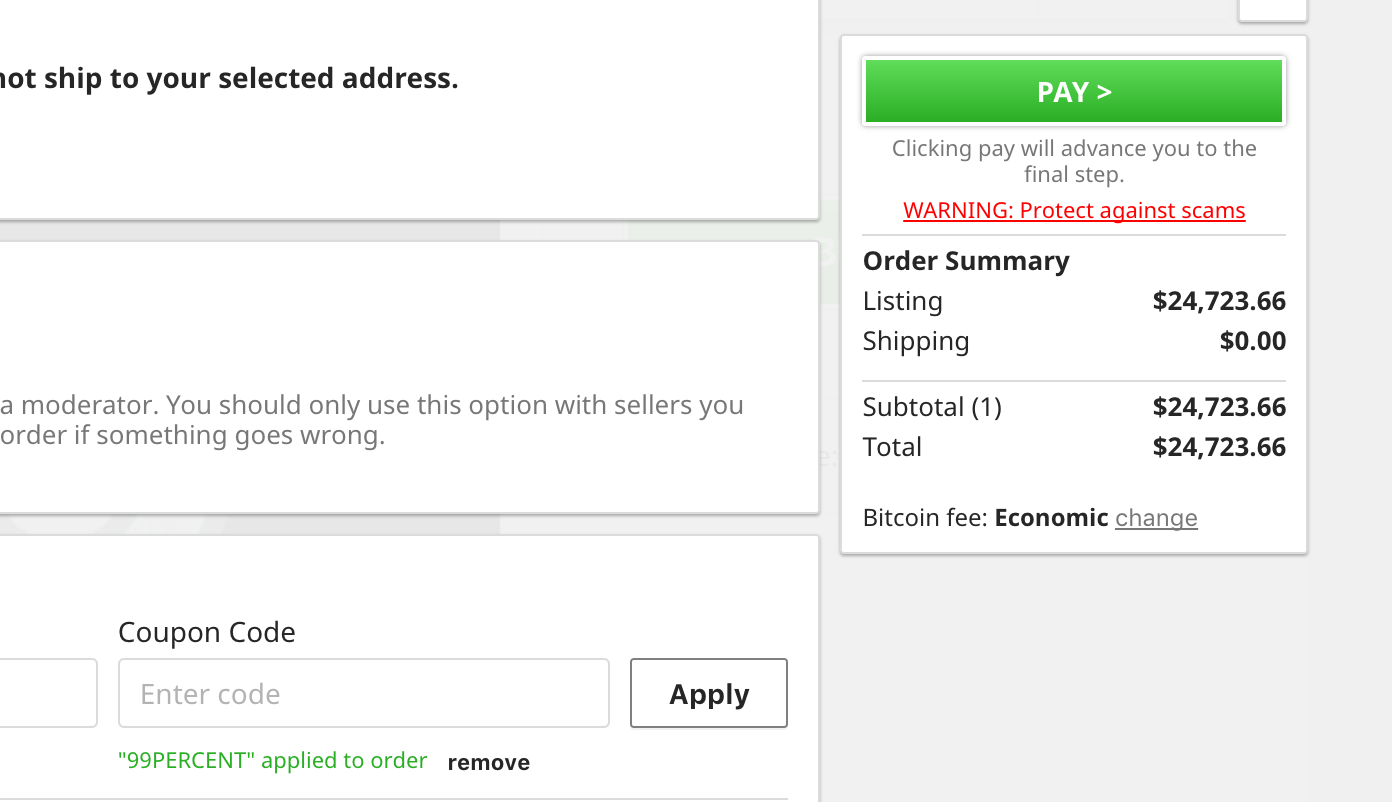Click the Shipping $0.00 value
Viewport: 1392px width, 802px height.
[1252, 340]
